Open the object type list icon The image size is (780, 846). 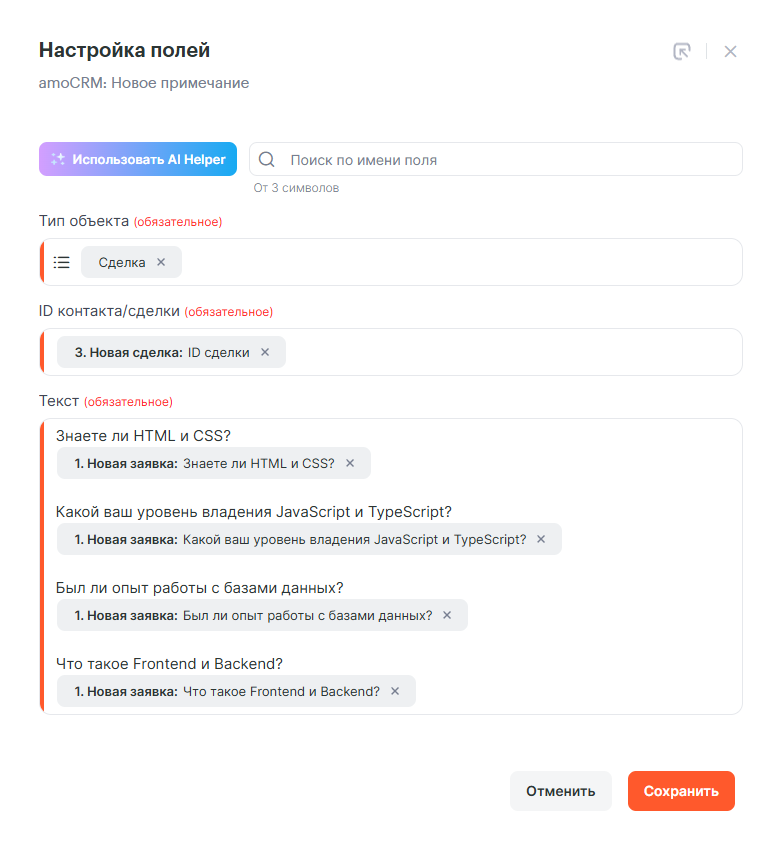point(62,262)
